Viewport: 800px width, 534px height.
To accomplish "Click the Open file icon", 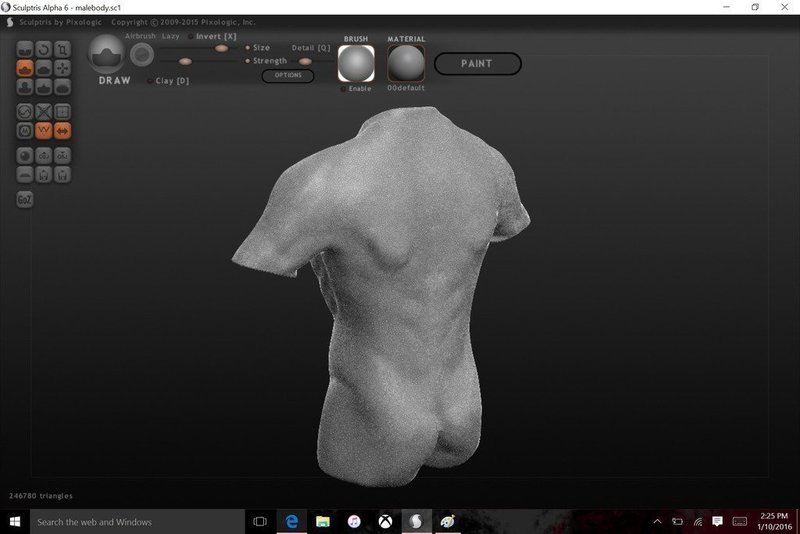I will coord(43,174).
